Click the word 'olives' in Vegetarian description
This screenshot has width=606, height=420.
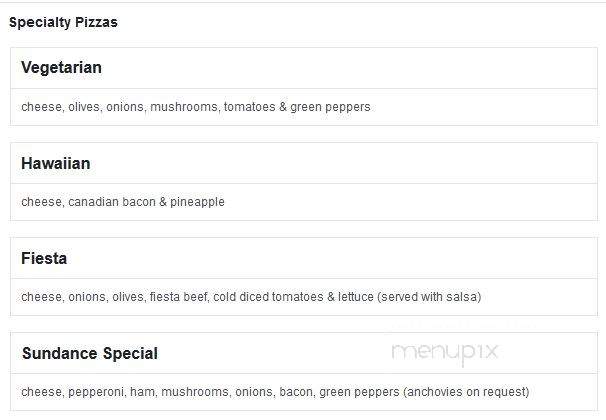click(84, 107)
